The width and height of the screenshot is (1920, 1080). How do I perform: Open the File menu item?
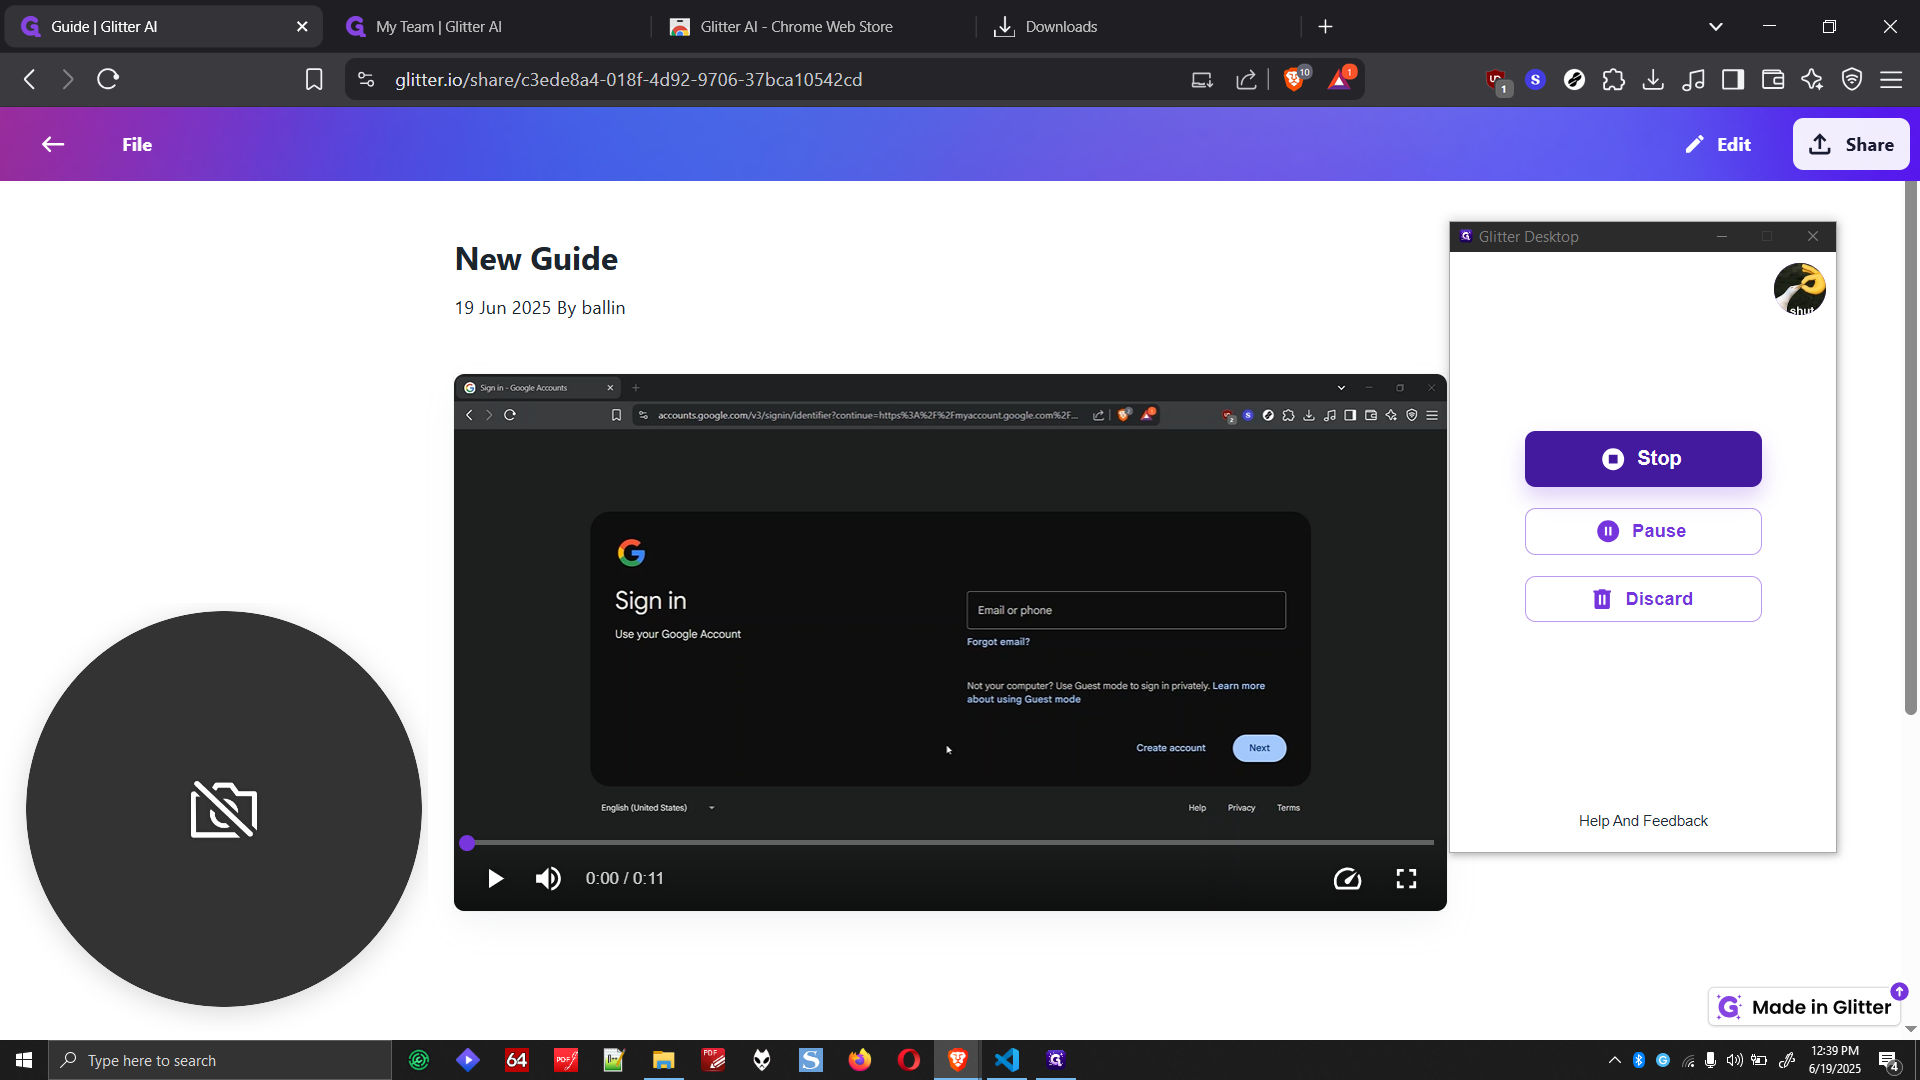click(137, 145)
